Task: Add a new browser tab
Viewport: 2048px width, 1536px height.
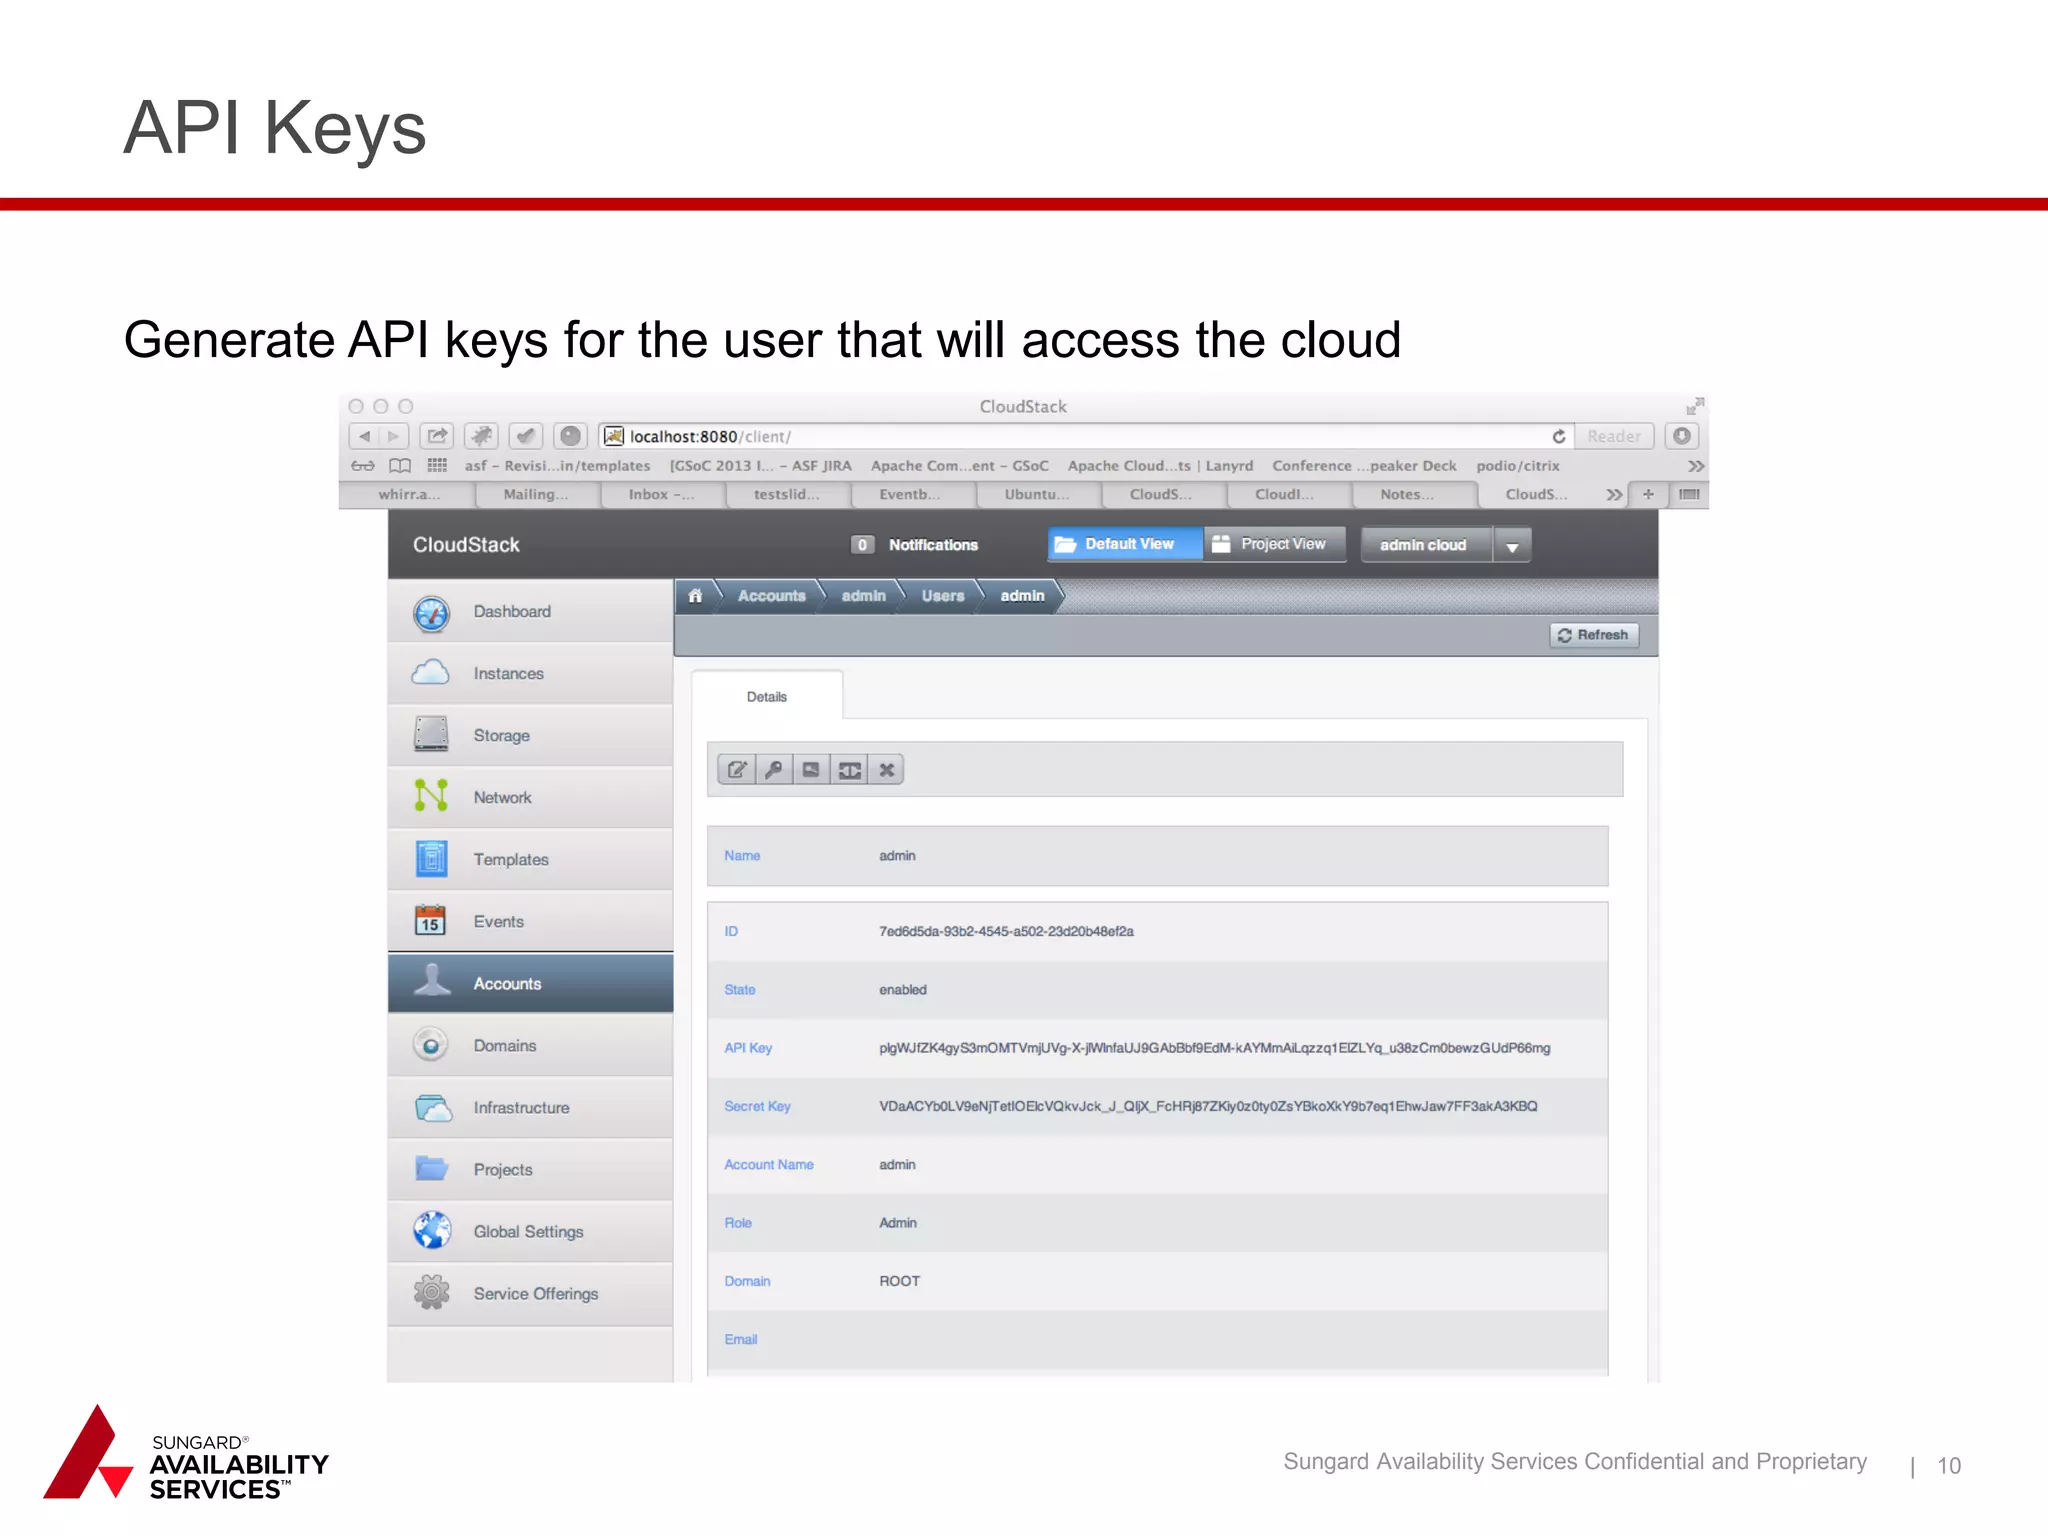Action: click(x=1648, y=494)
